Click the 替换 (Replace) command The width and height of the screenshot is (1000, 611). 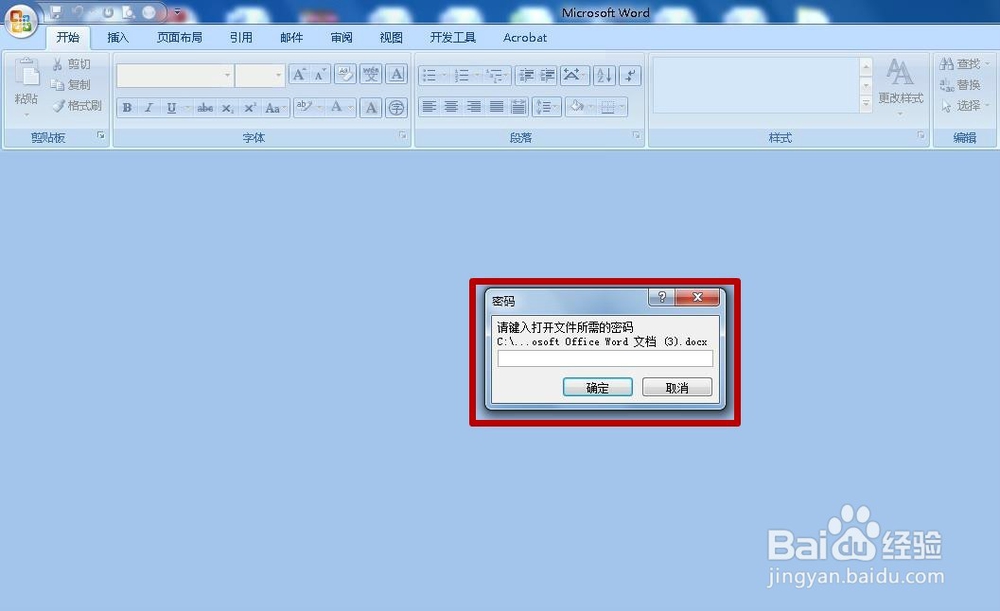pos(960,84)
